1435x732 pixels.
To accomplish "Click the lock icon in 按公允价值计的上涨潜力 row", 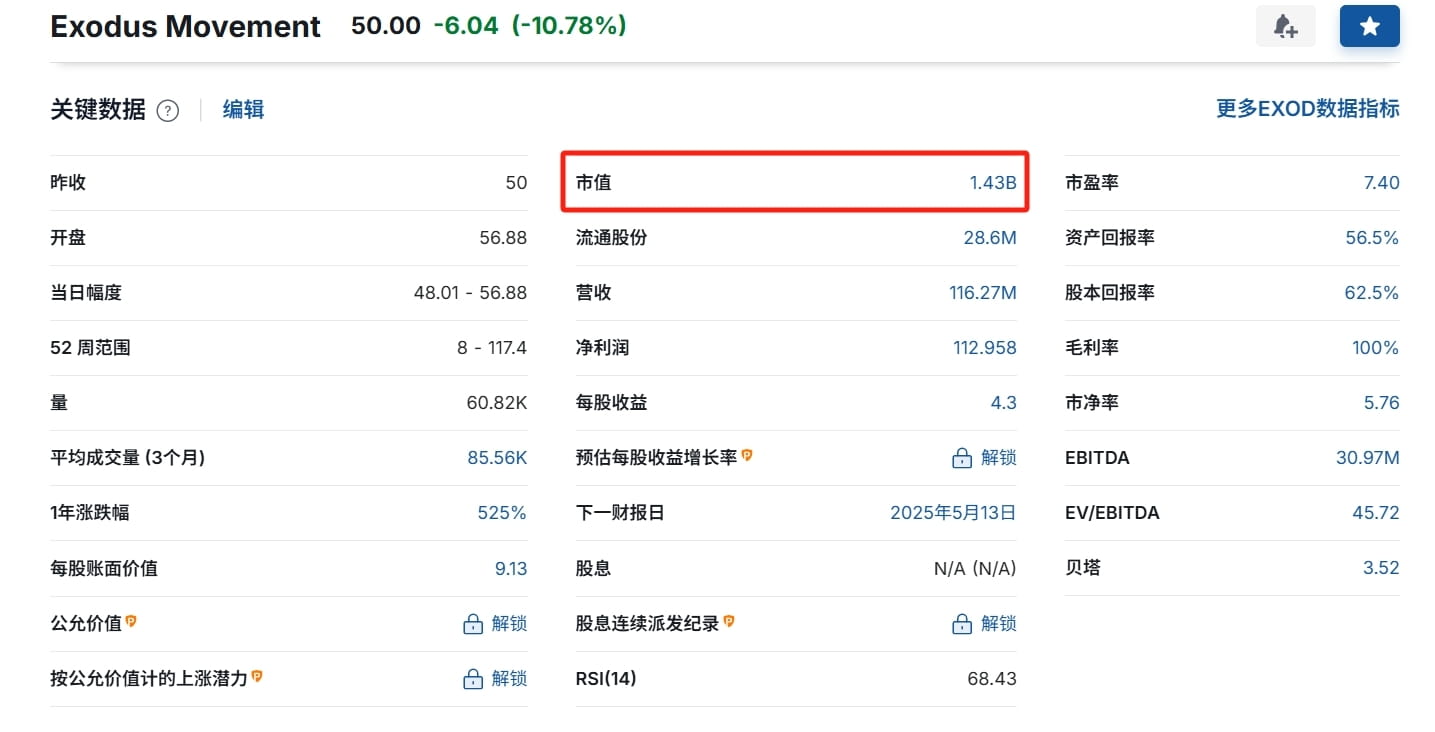I will pyautogui.click(x=473, y=679).
